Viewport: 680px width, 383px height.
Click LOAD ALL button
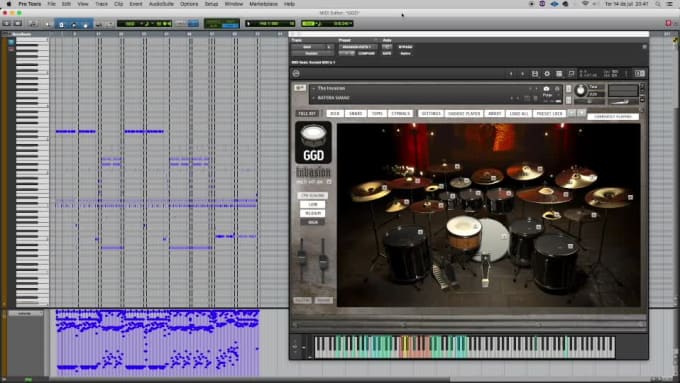click(519, 114)
